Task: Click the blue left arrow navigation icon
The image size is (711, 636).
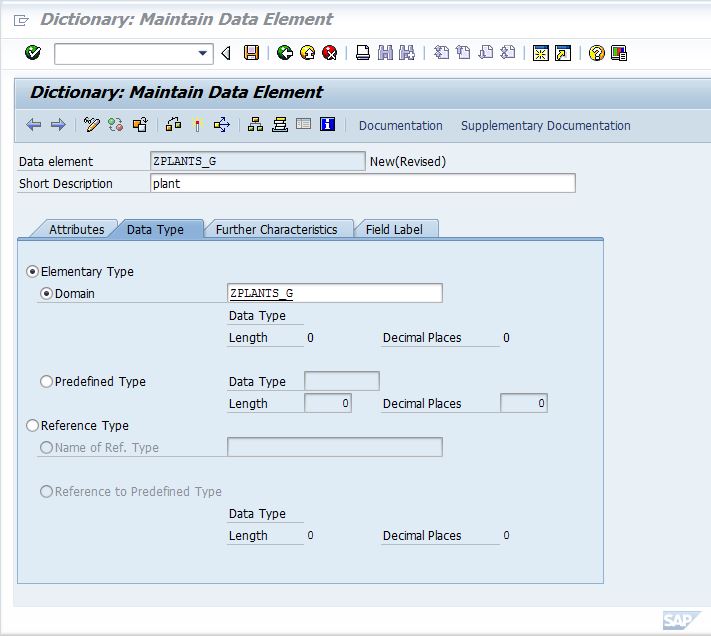Action: (34, 125)
